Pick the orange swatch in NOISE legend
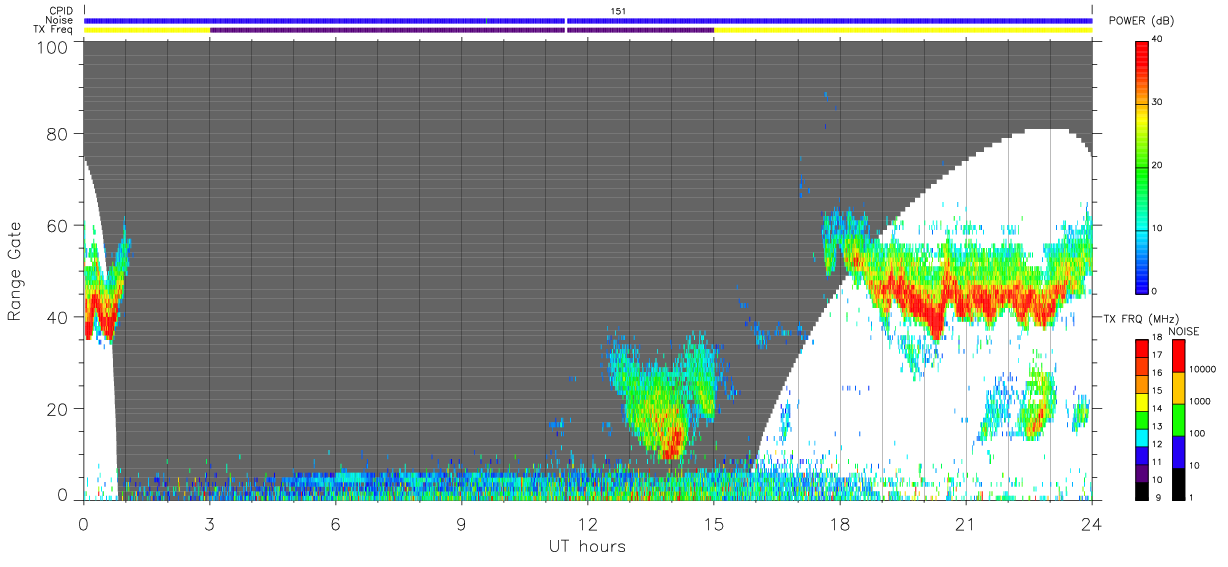 tap(1177, 388)
